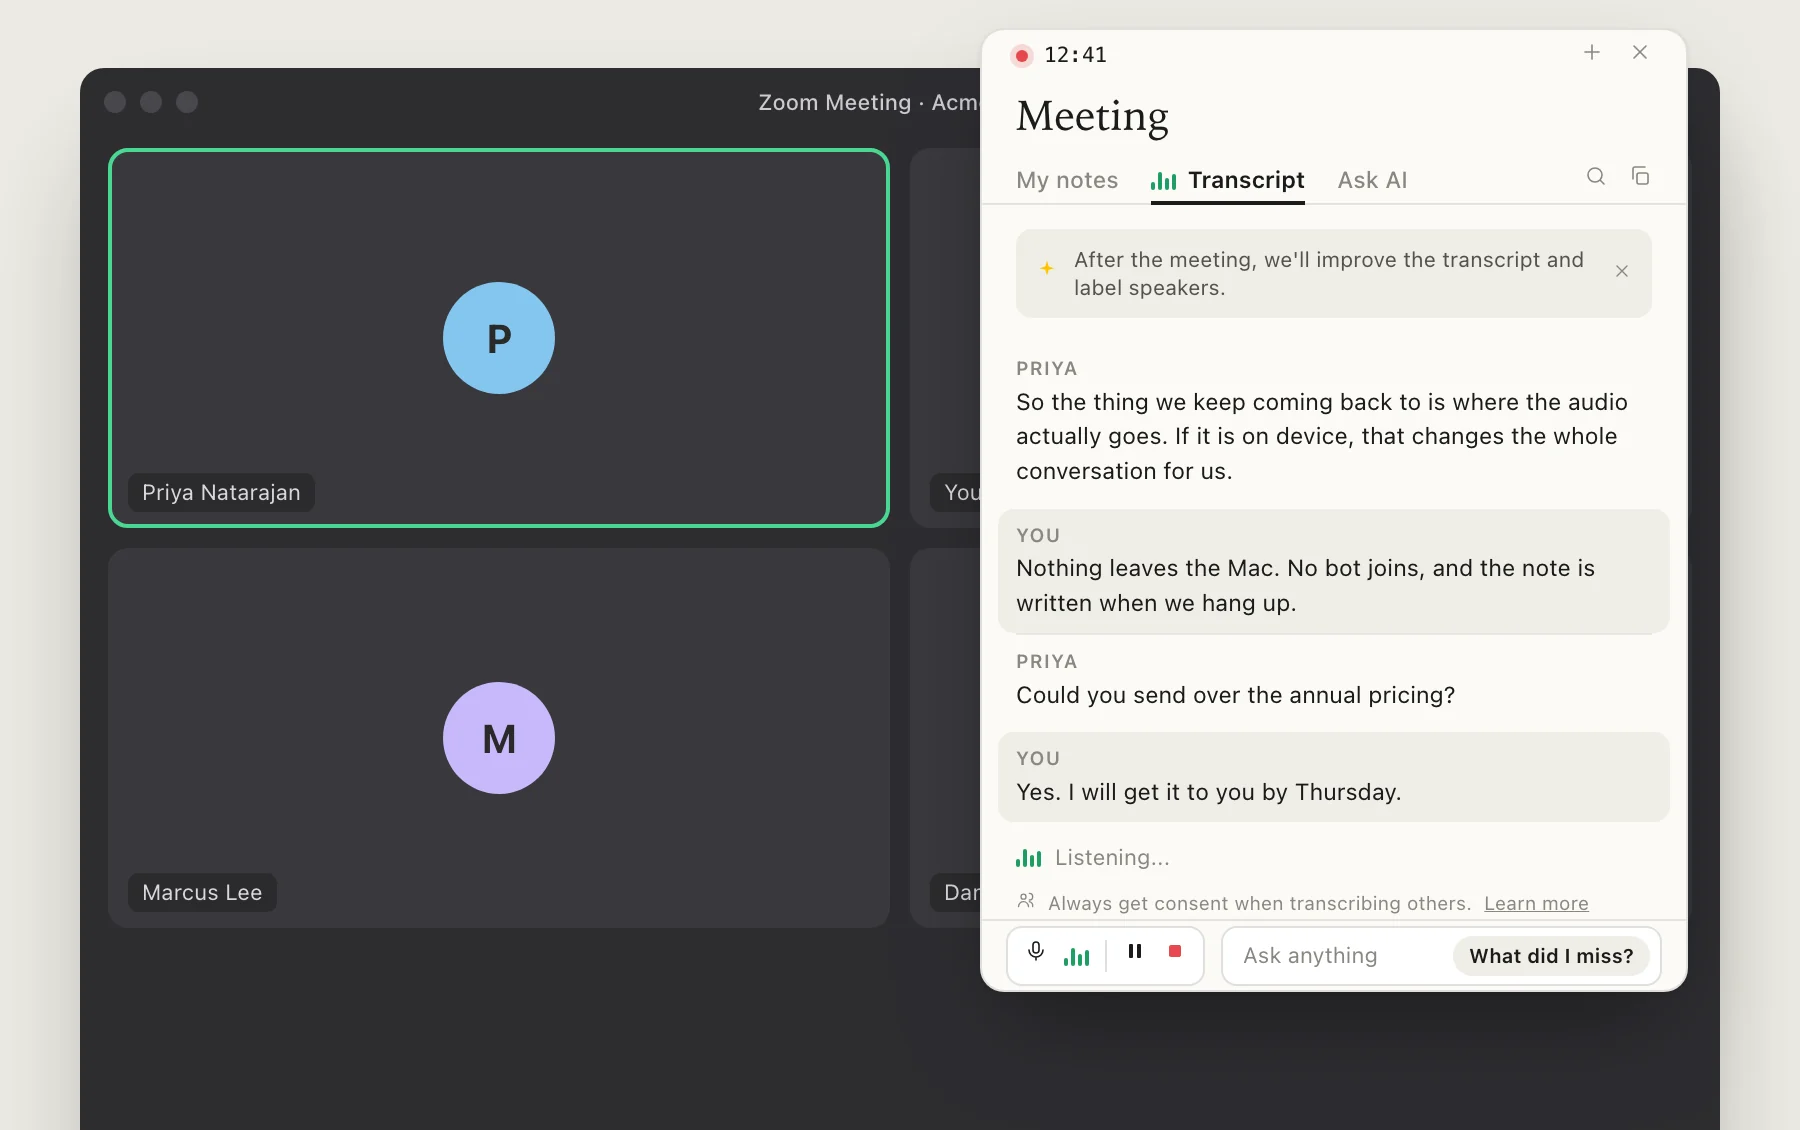Click the red recording indicator dot
The image size is (1800, 1130).
coord(1021,56)
